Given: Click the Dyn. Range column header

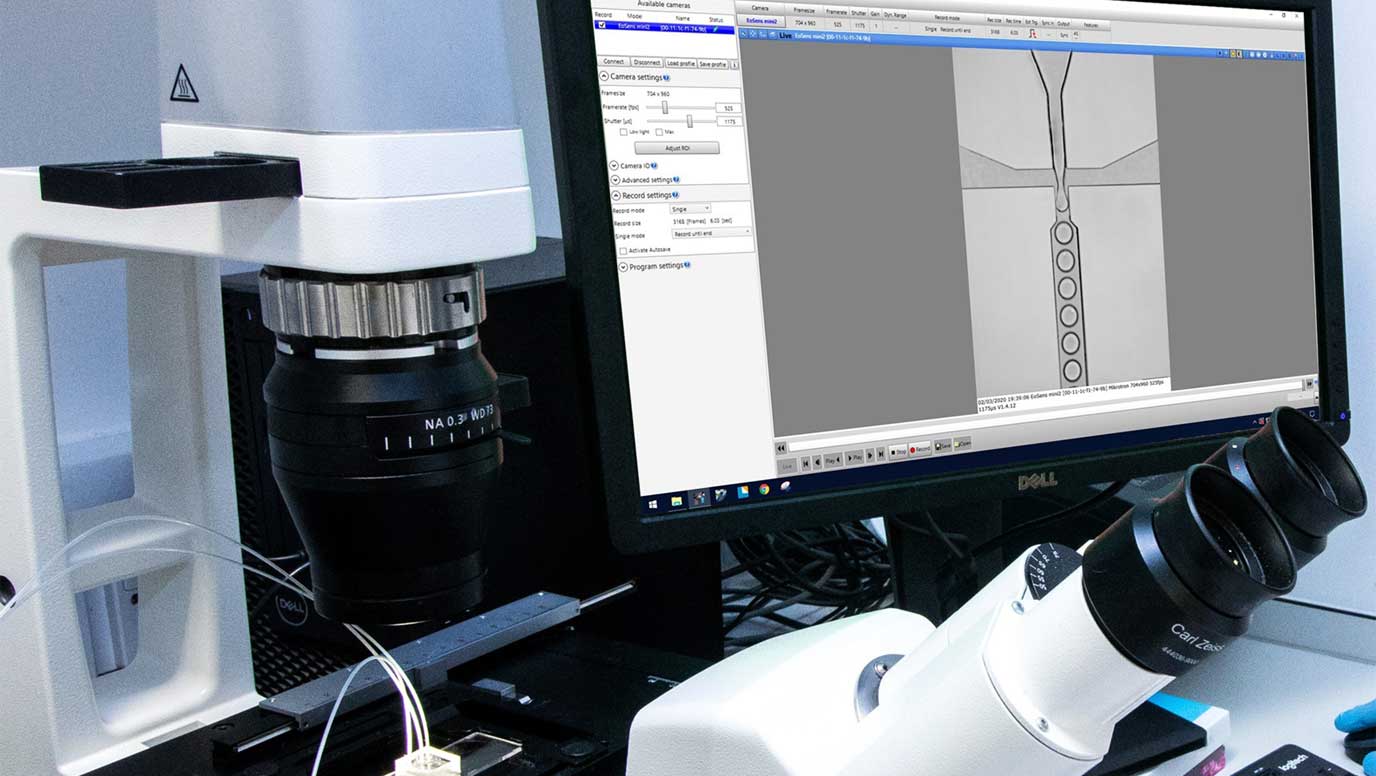Looking at the screenshot, I should click(895, 15).
